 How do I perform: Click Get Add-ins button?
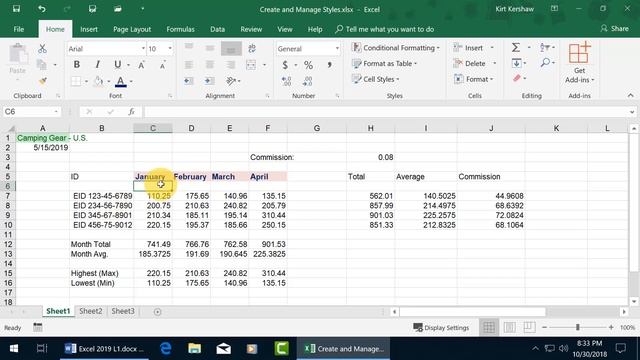tap(580, 62)
